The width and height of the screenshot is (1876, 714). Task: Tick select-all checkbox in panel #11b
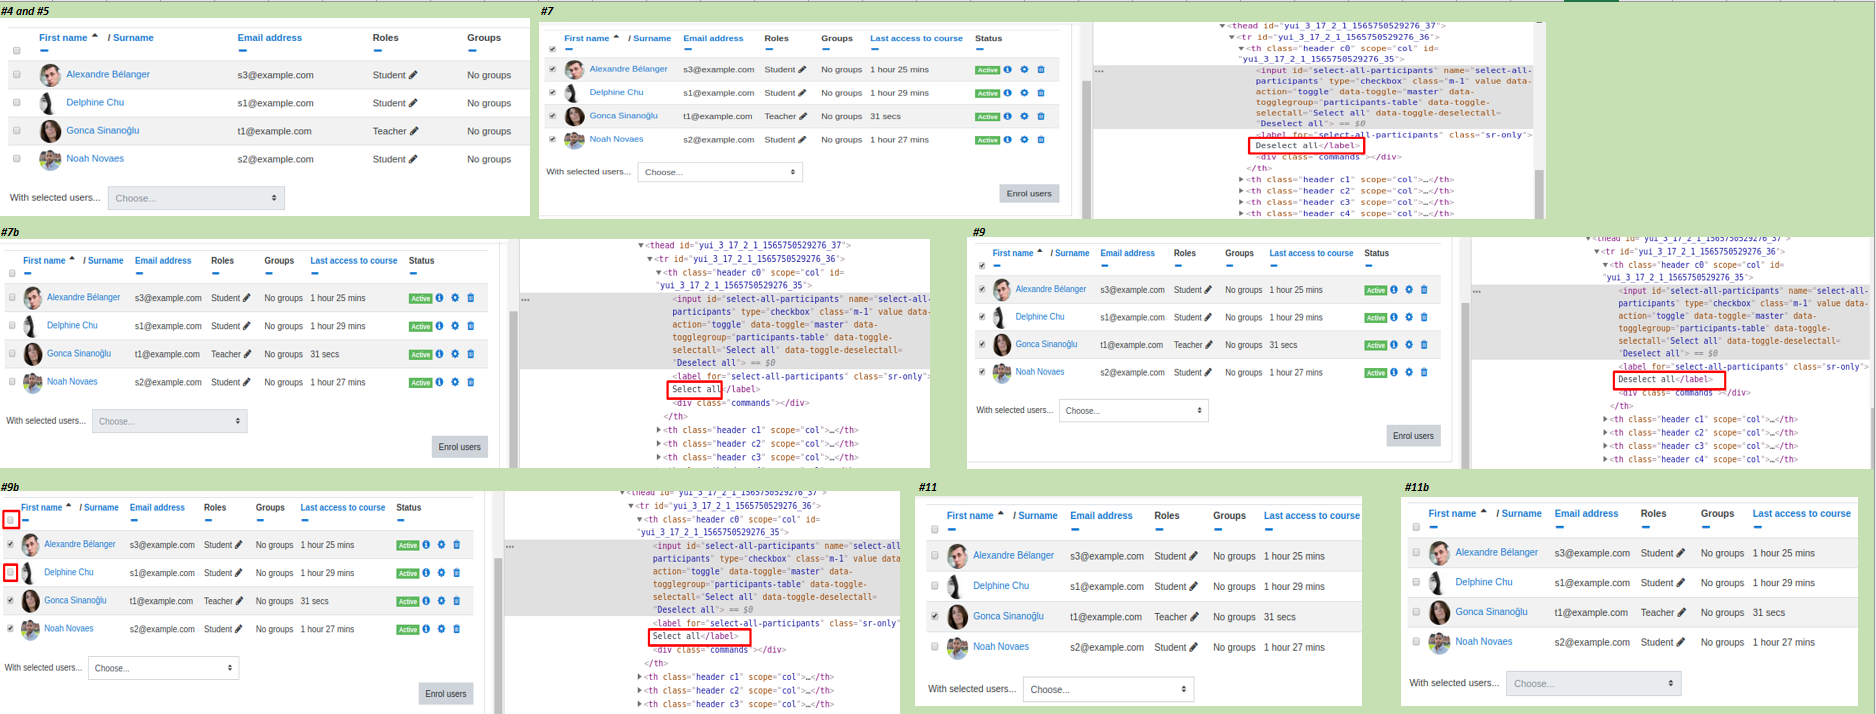coord(1416,527)
